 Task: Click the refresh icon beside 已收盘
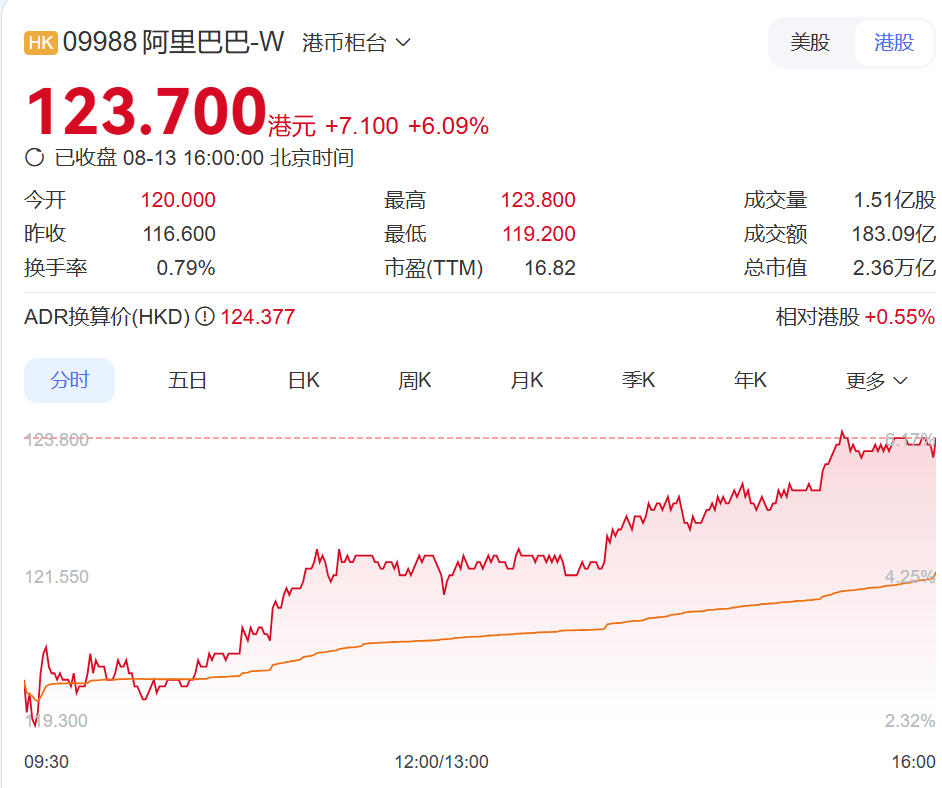coord(35,157)
